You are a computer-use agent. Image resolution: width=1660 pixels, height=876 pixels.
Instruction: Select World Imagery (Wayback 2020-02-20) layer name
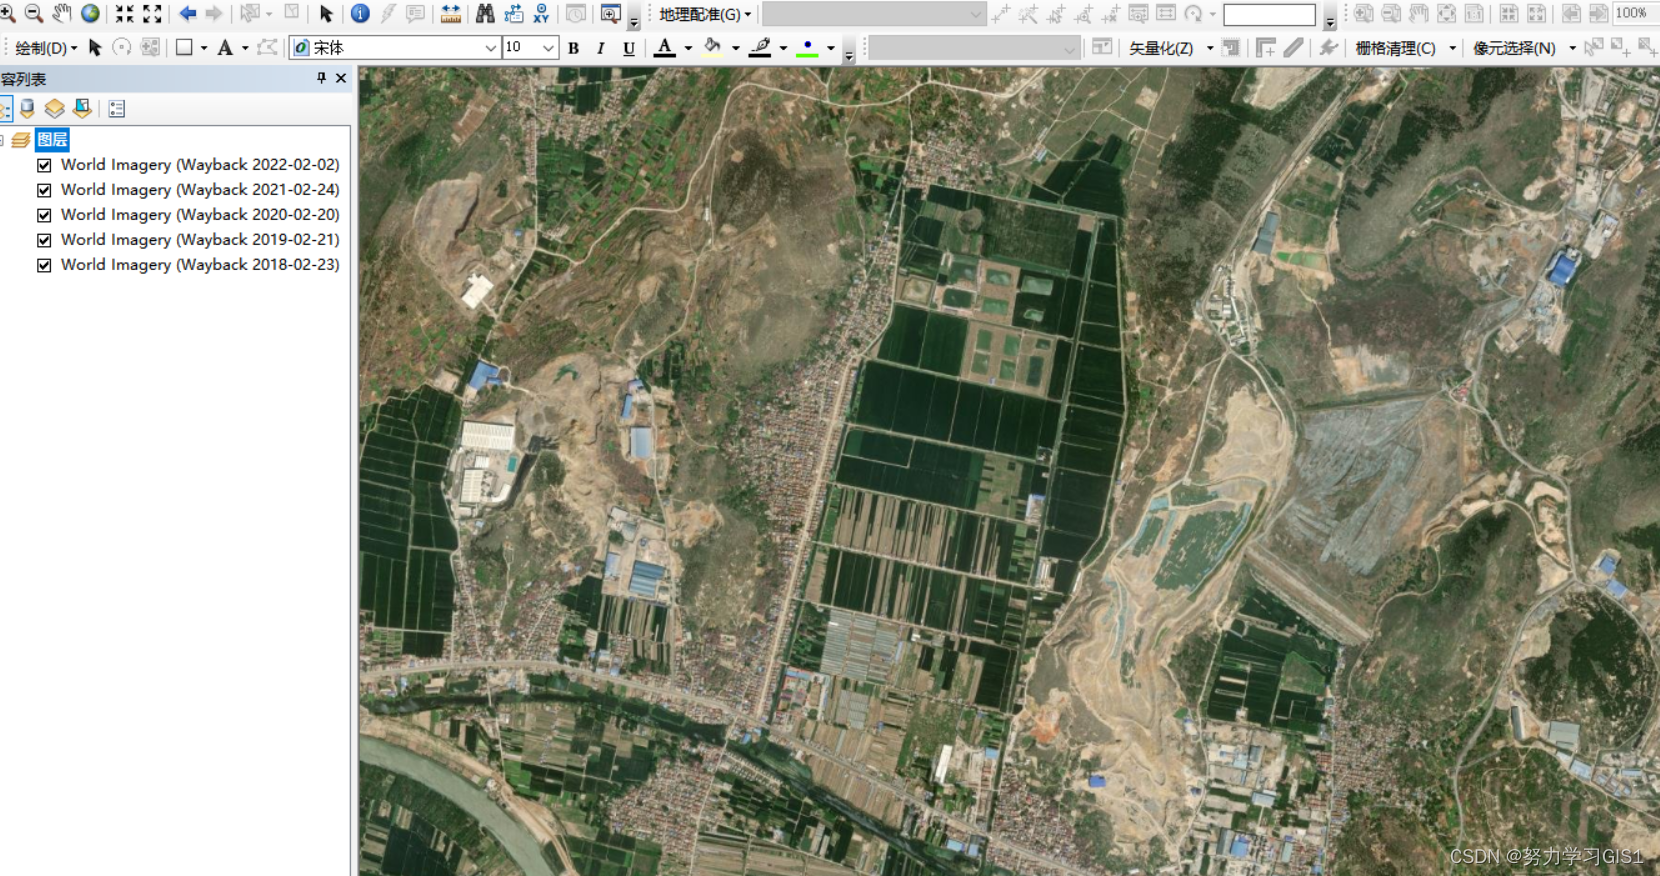coord(200,215)
